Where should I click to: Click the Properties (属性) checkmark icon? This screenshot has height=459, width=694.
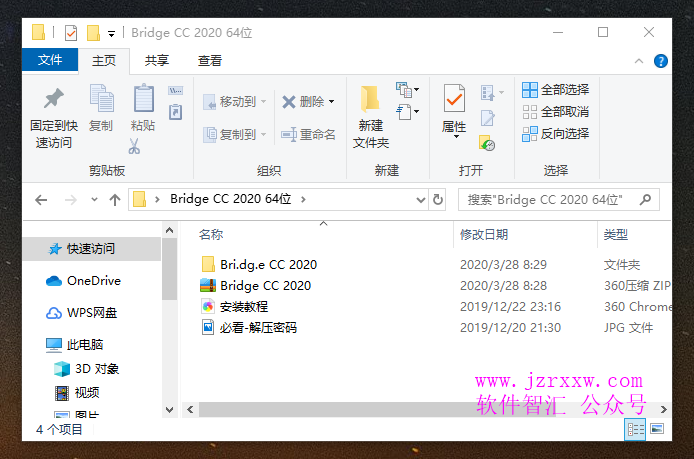pos(454,98)
